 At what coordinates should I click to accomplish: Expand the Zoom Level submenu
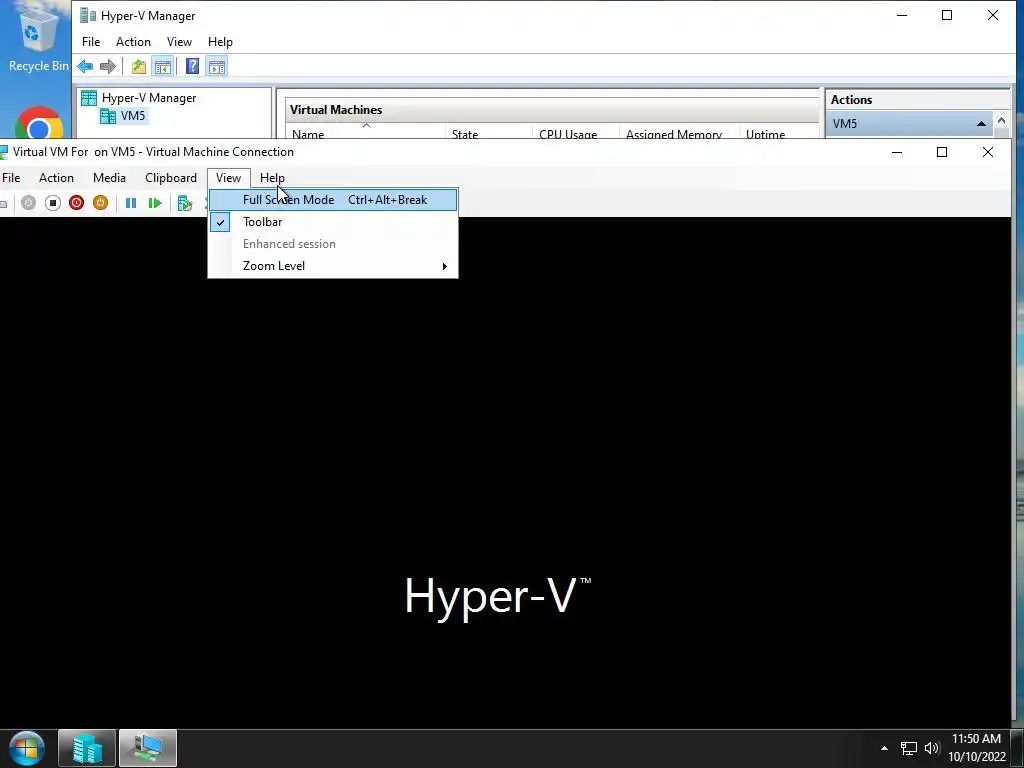click(333, 266)
